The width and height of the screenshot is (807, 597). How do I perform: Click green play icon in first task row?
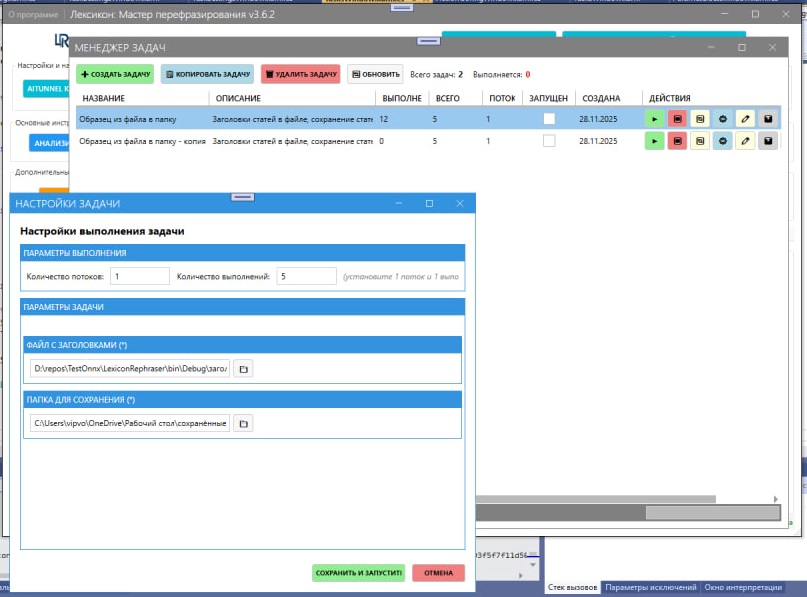(x=654, y=119)
